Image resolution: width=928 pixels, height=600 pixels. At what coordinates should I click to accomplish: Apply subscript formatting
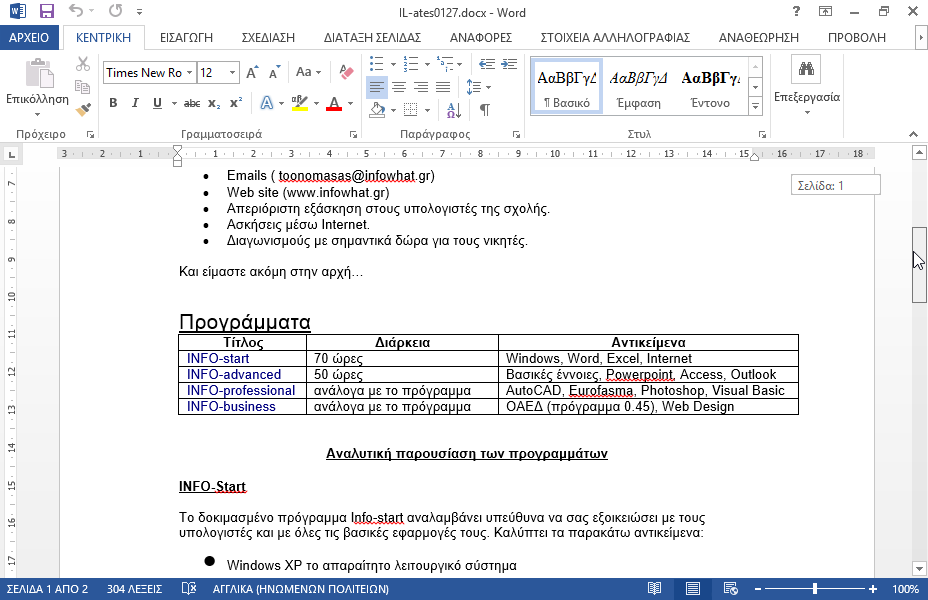click(x=214, y=104)
